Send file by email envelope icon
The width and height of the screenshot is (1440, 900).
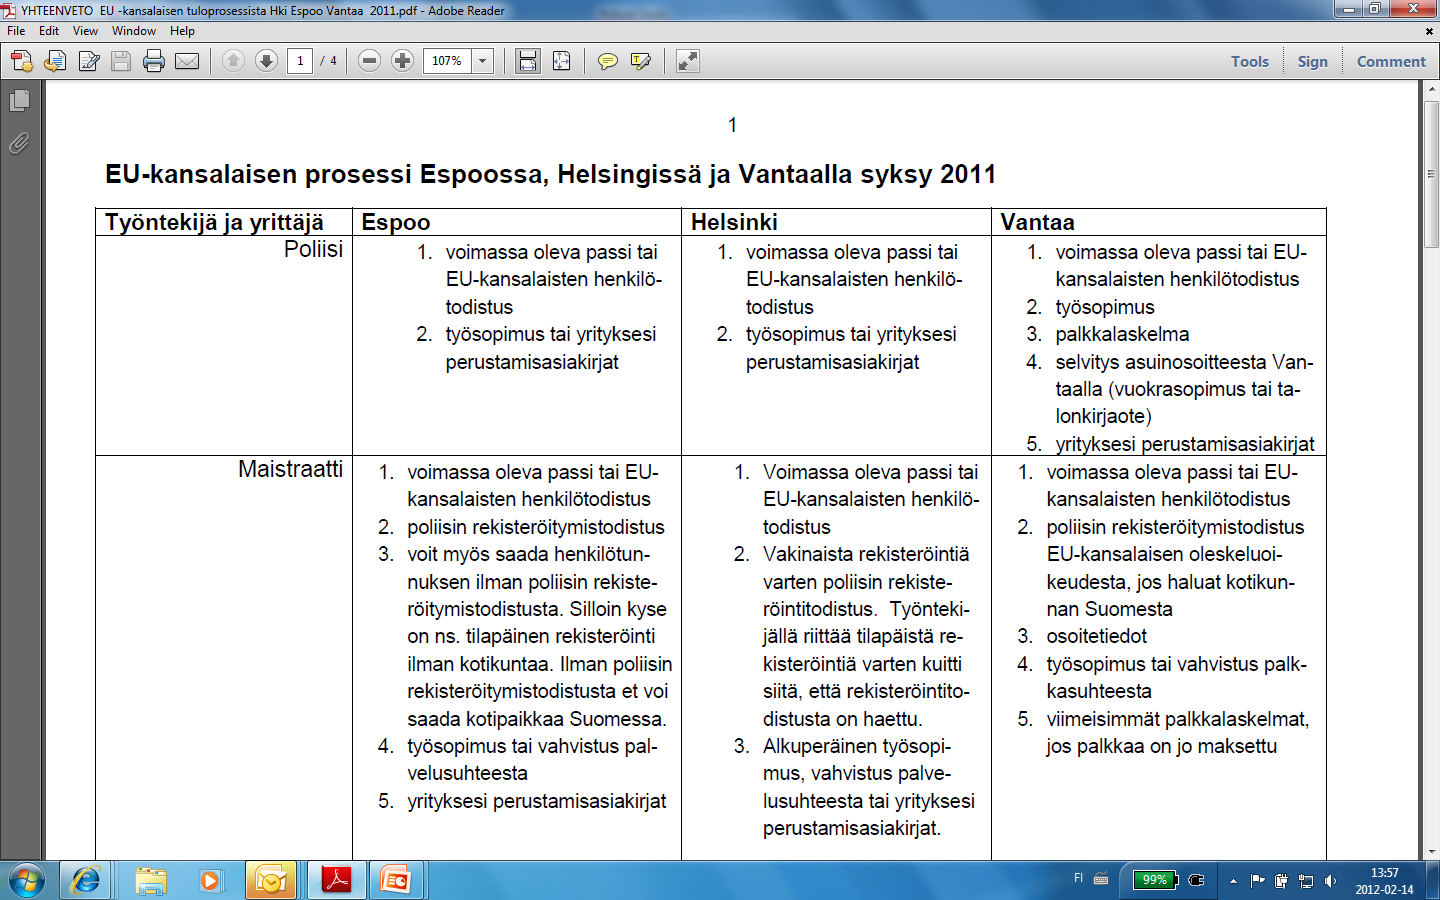click(x=187, y=61)
